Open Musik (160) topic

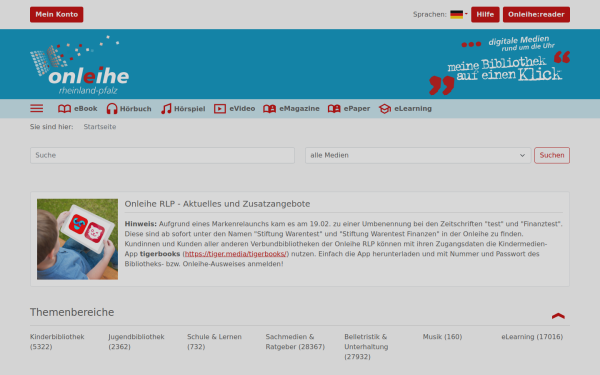point(442,337)
